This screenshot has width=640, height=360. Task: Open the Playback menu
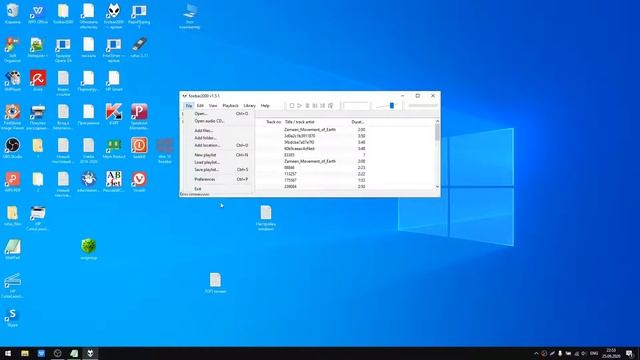[230, 106]
